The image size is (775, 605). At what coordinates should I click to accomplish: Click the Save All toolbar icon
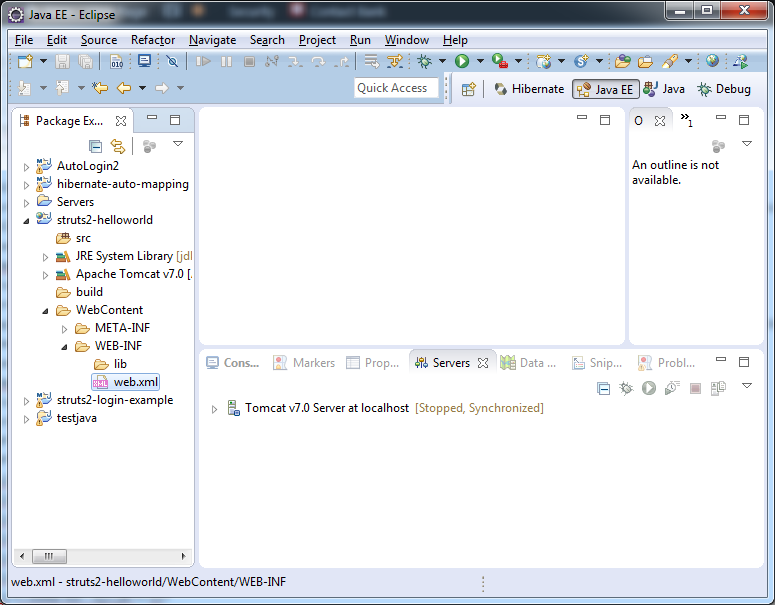(x=86, y=61)
